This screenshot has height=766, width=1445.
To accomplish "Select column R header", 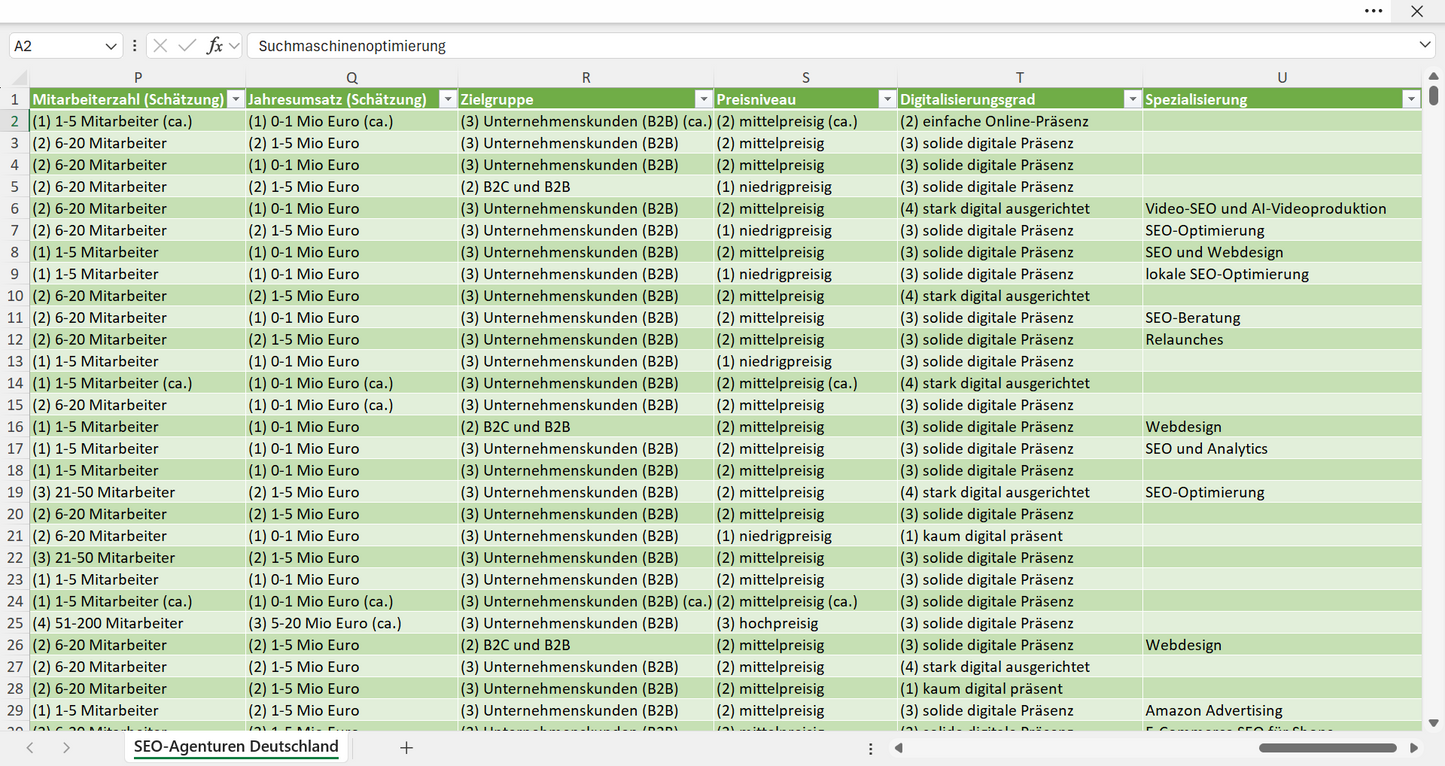I will [586, 77].
